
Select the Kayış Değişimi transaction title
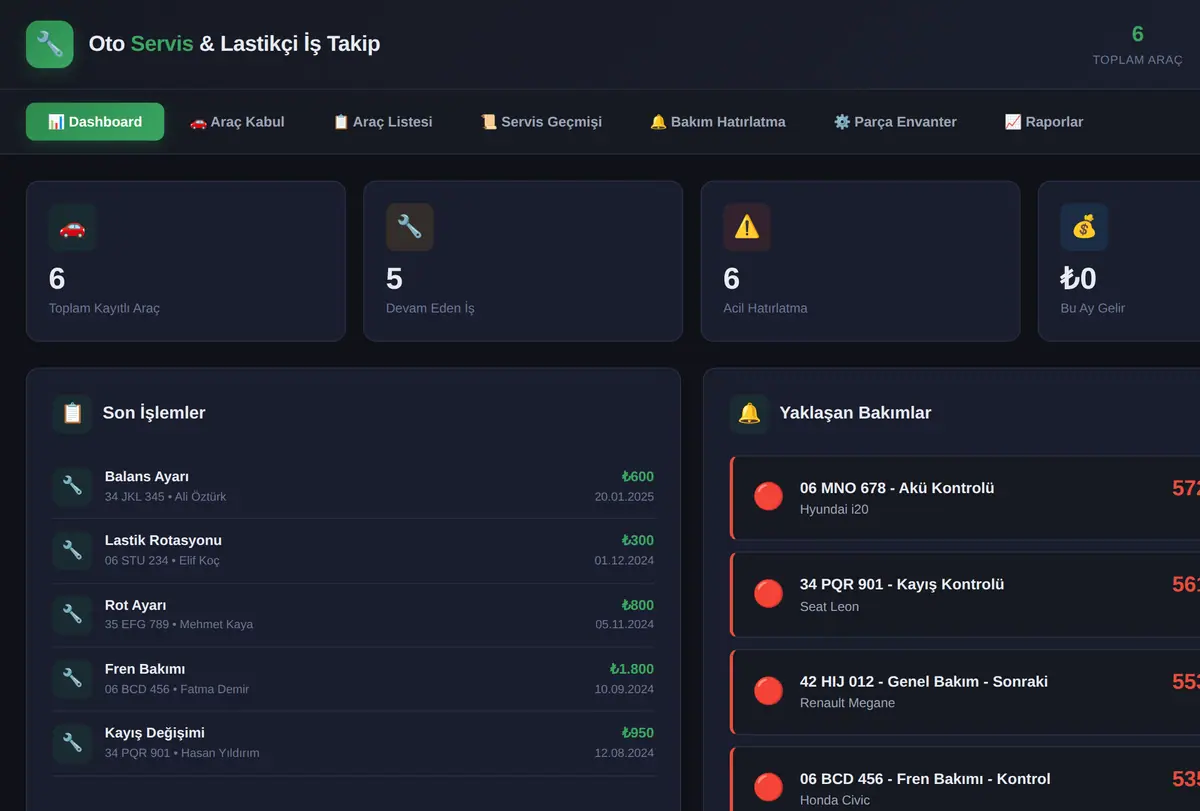(x=155, y=733)
